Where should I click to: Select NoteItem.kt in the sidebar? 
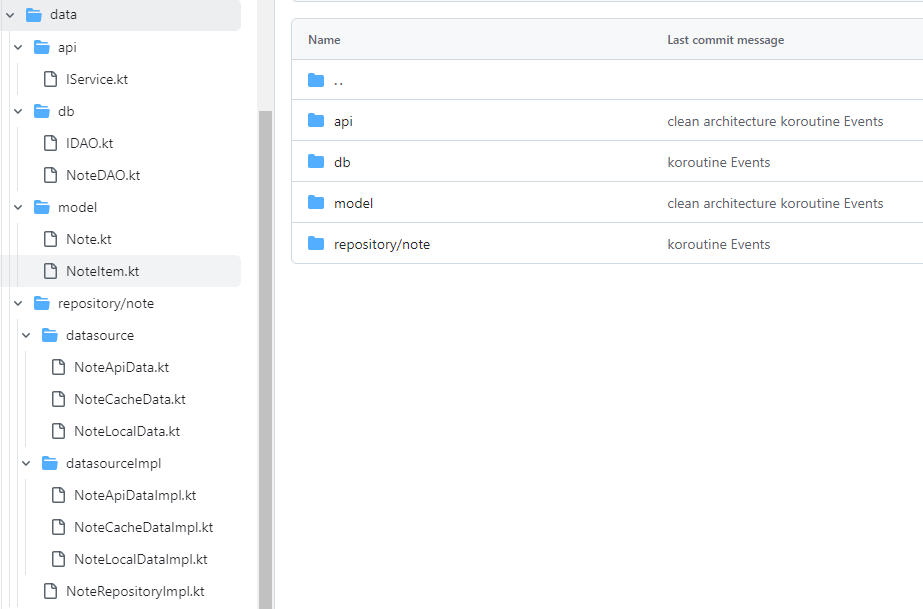pyautogui.click(x=102, y=271)
